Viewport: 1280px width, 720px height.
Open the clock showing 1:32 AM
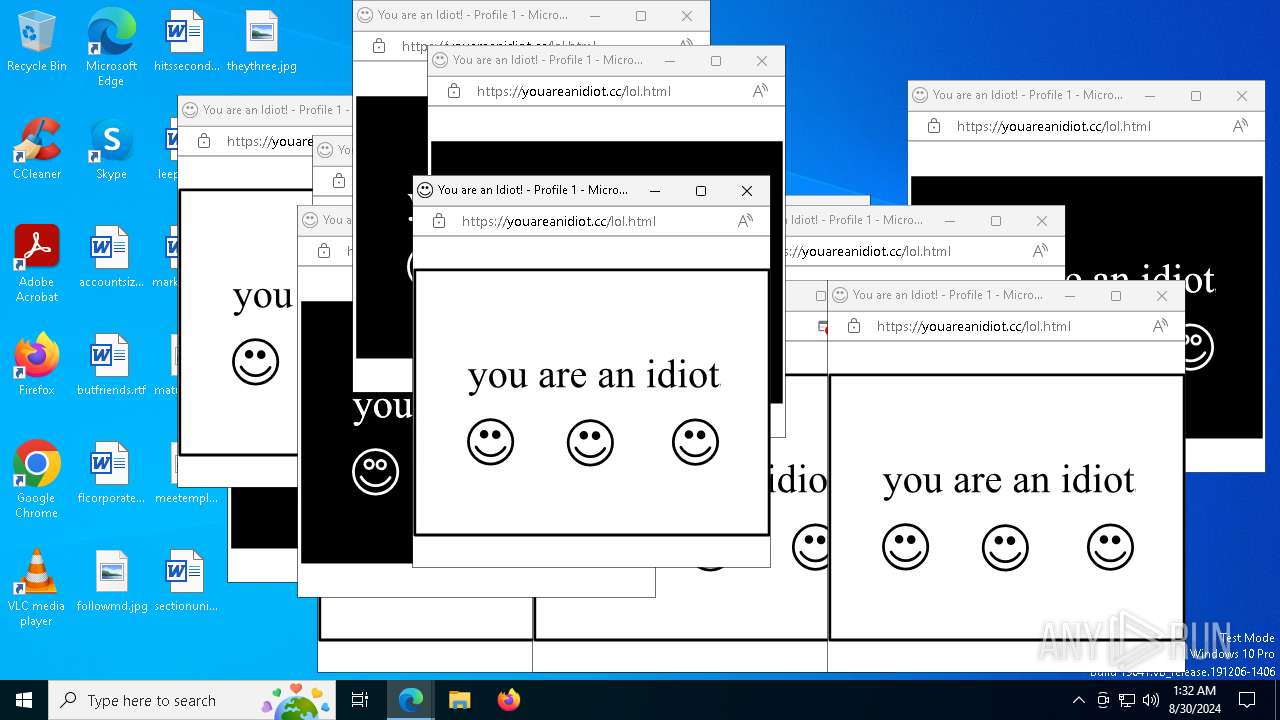click(x=1194, y=700)
